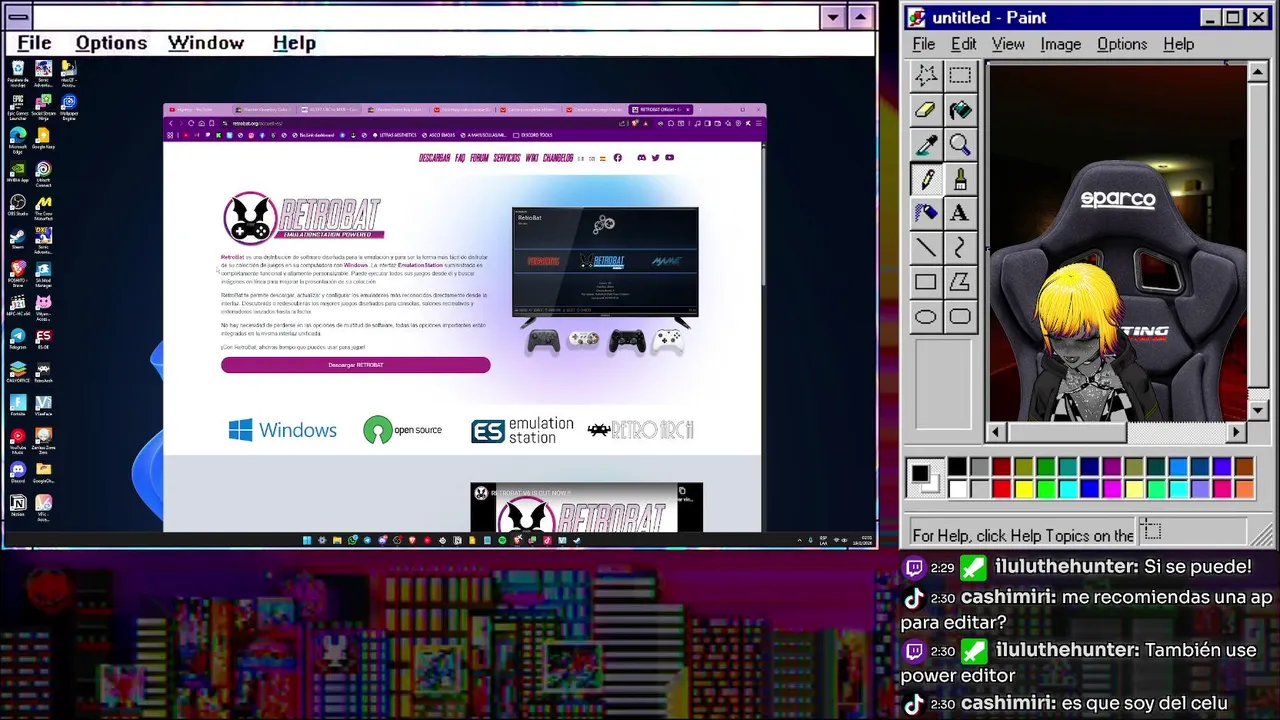Viewport: 1280px width, 720px height.
Task: Open the CHANGELOG link in site navigation
Action: (558, 157)
